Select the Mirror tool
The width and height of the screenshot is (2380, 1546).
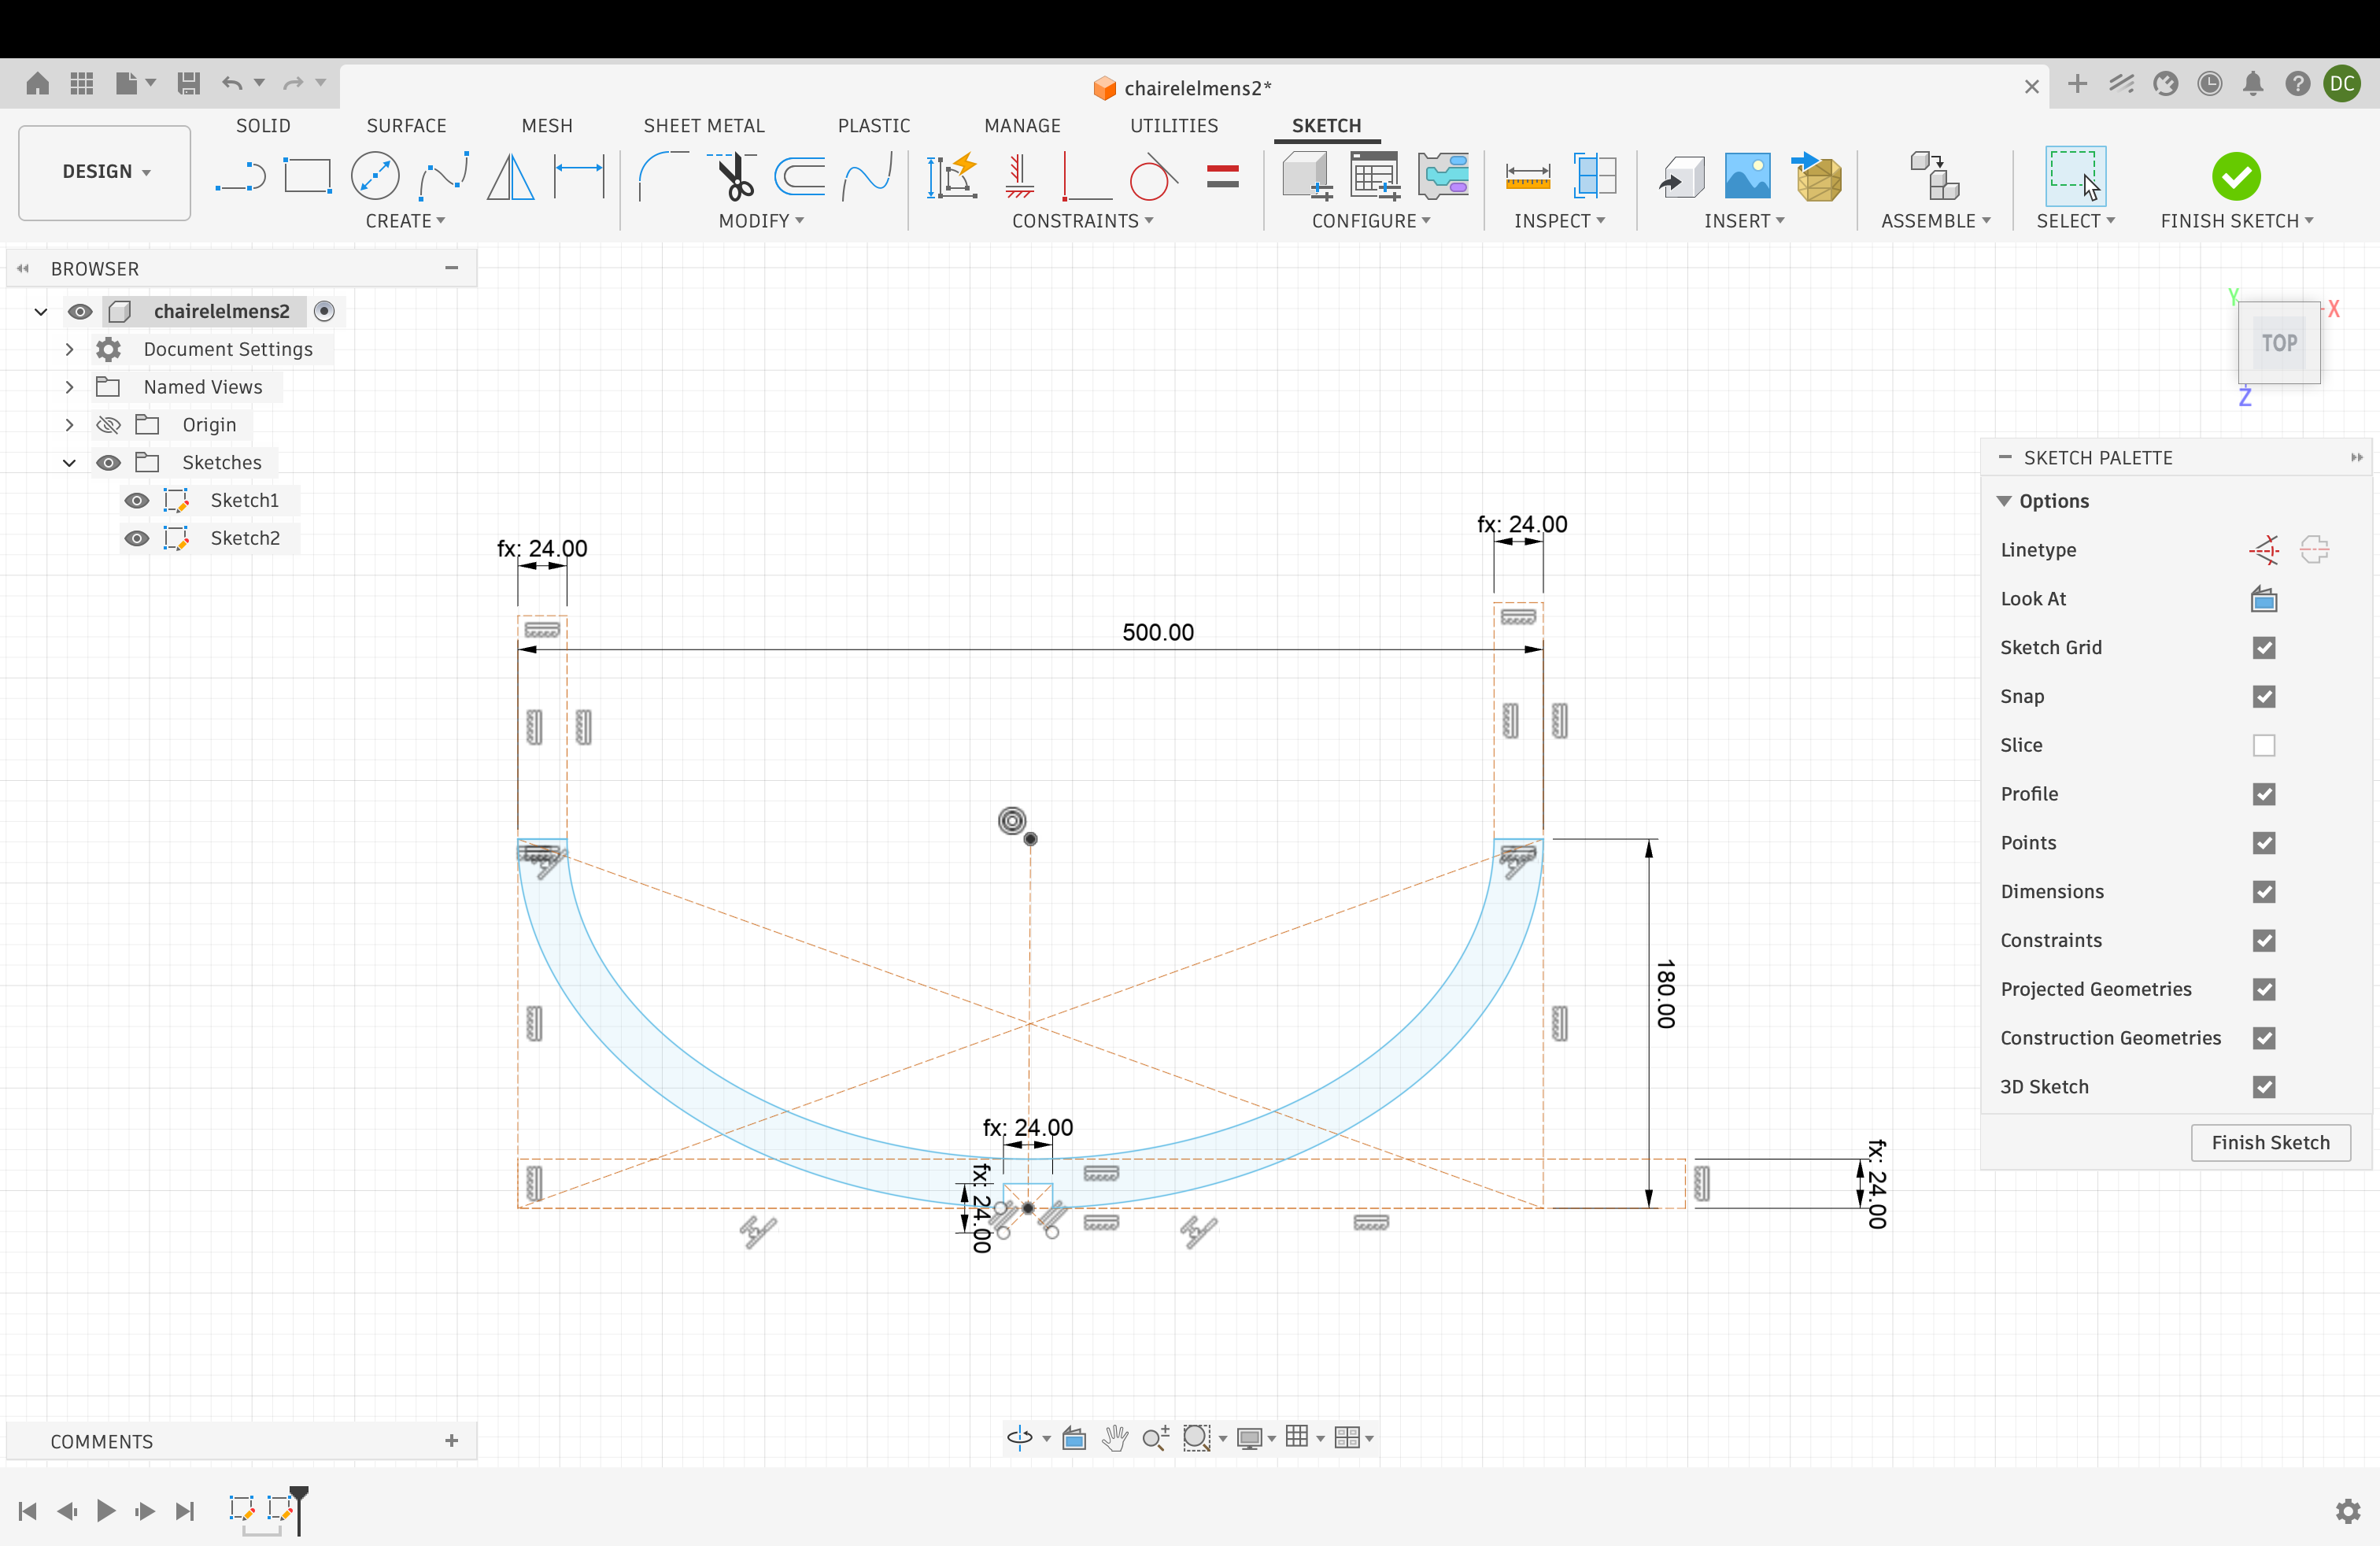pyautogui.click(x=511, y=177)
